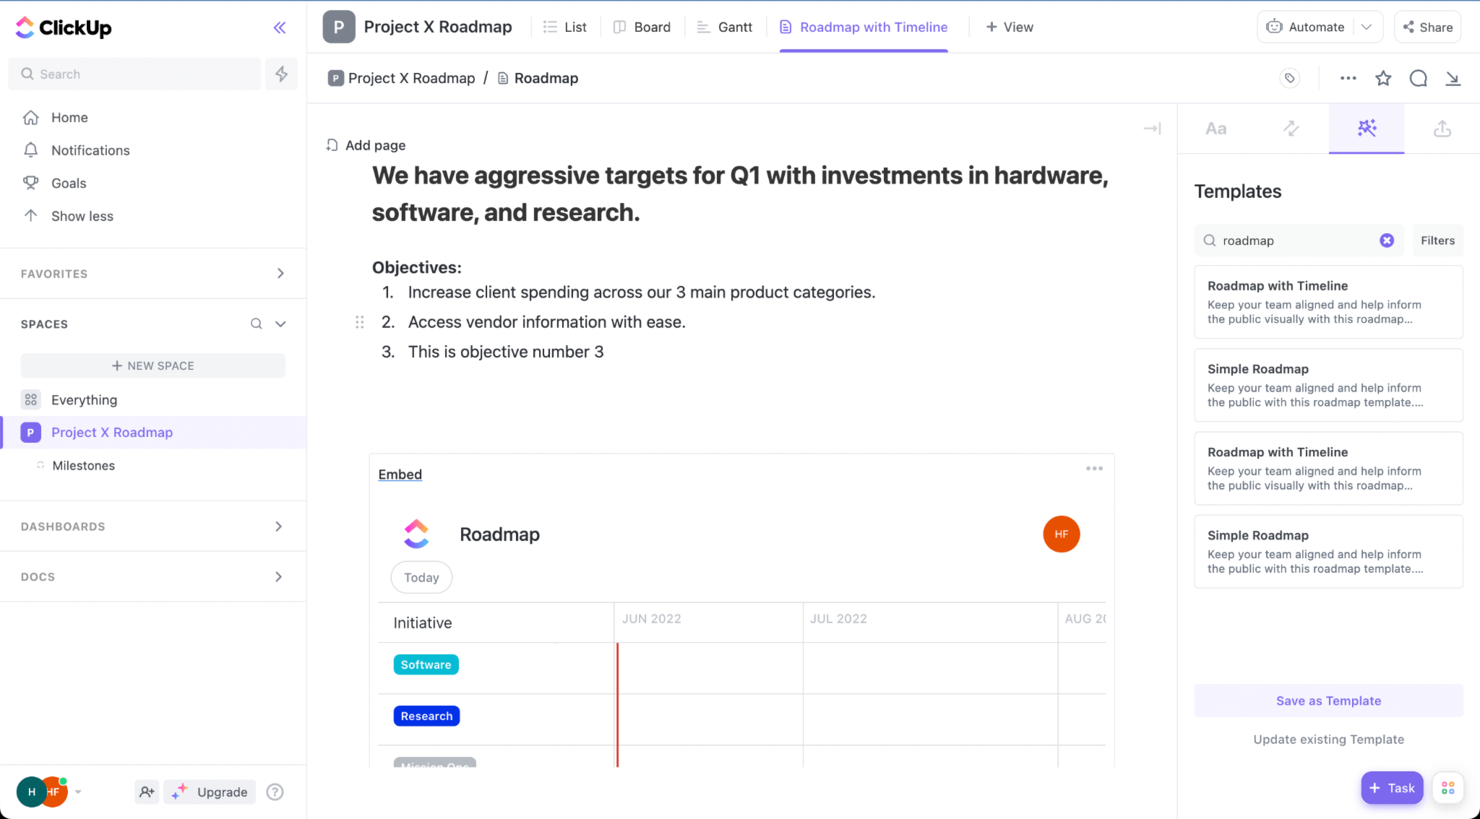Toggle full page width with the arrow icon
Screen dimensions: 1480x819
pos(1151,128)
